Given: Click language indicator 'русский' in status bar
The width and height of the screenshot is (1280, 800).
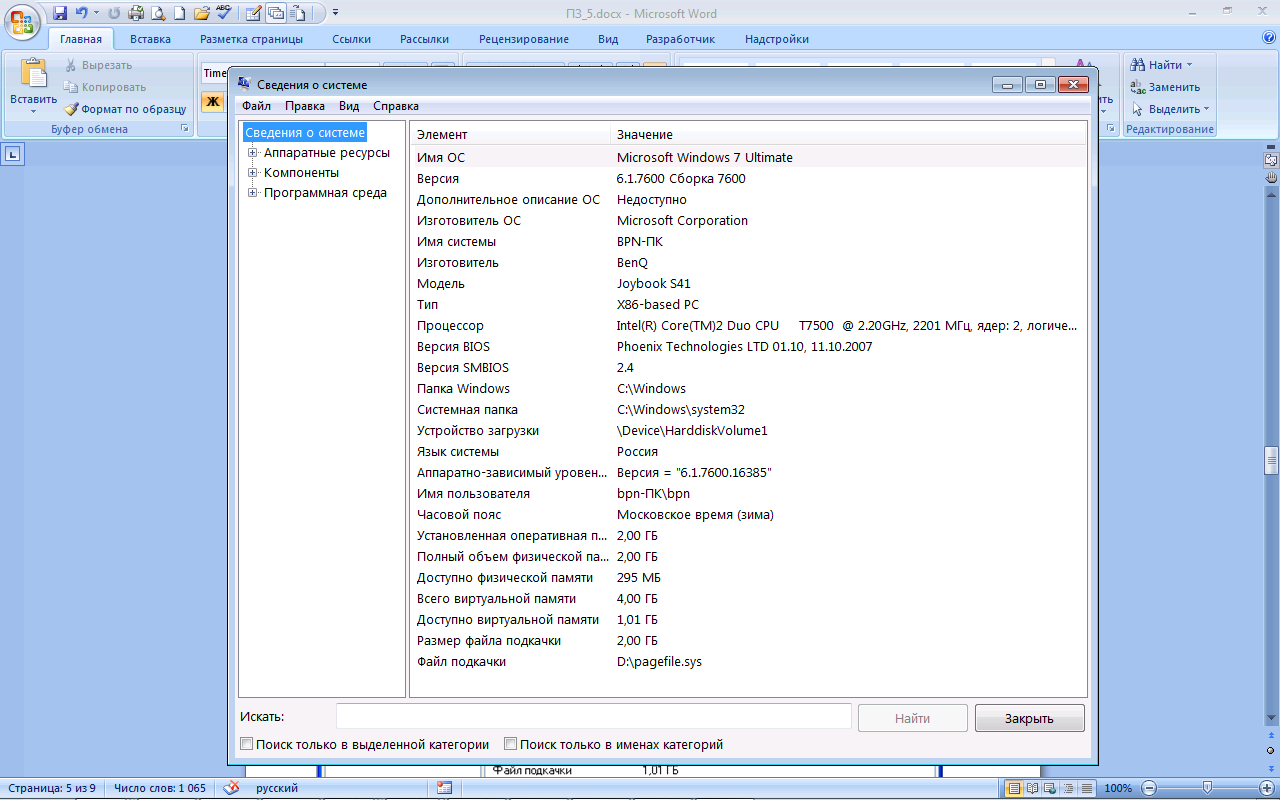Looking at the screenshot, I should [x=277, y=788].
